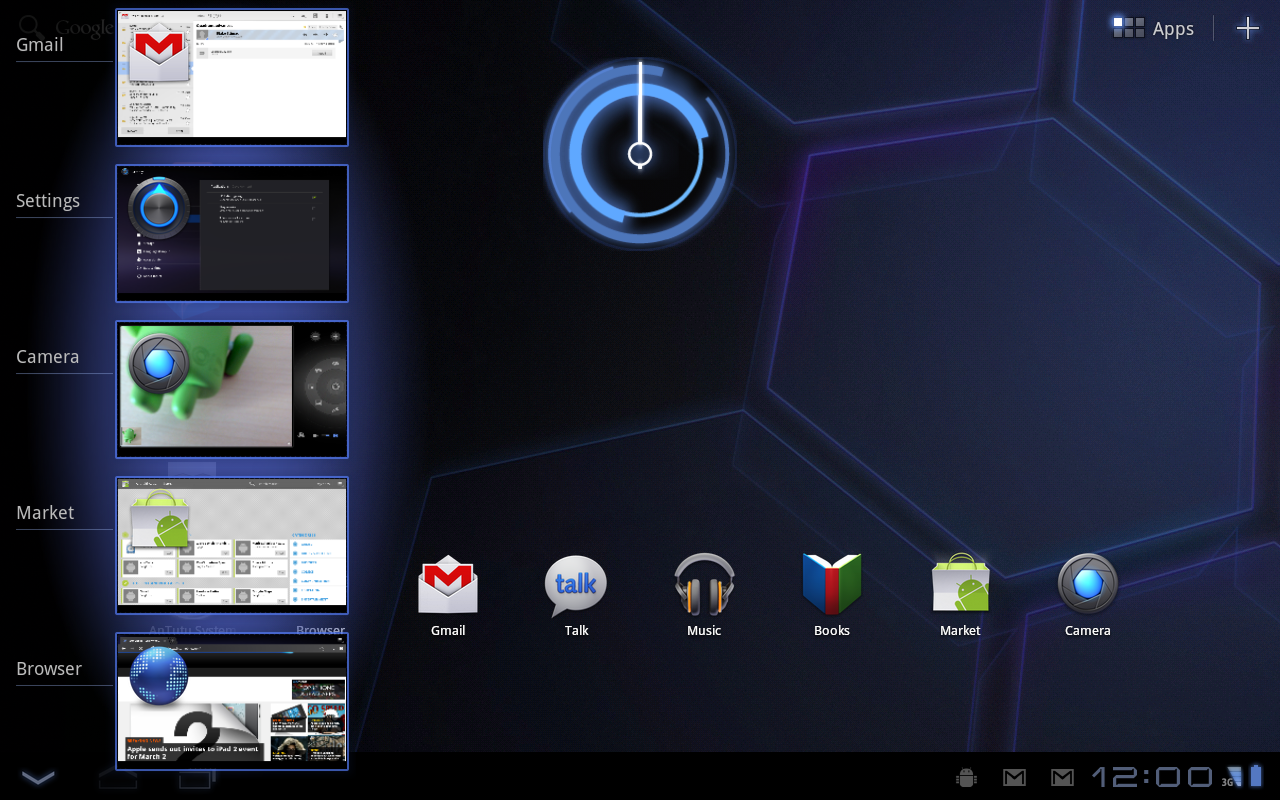Launch the Books app icon
Image resolution: width=1280 pixels, height=800 pixels.
[x=832, y=595]
